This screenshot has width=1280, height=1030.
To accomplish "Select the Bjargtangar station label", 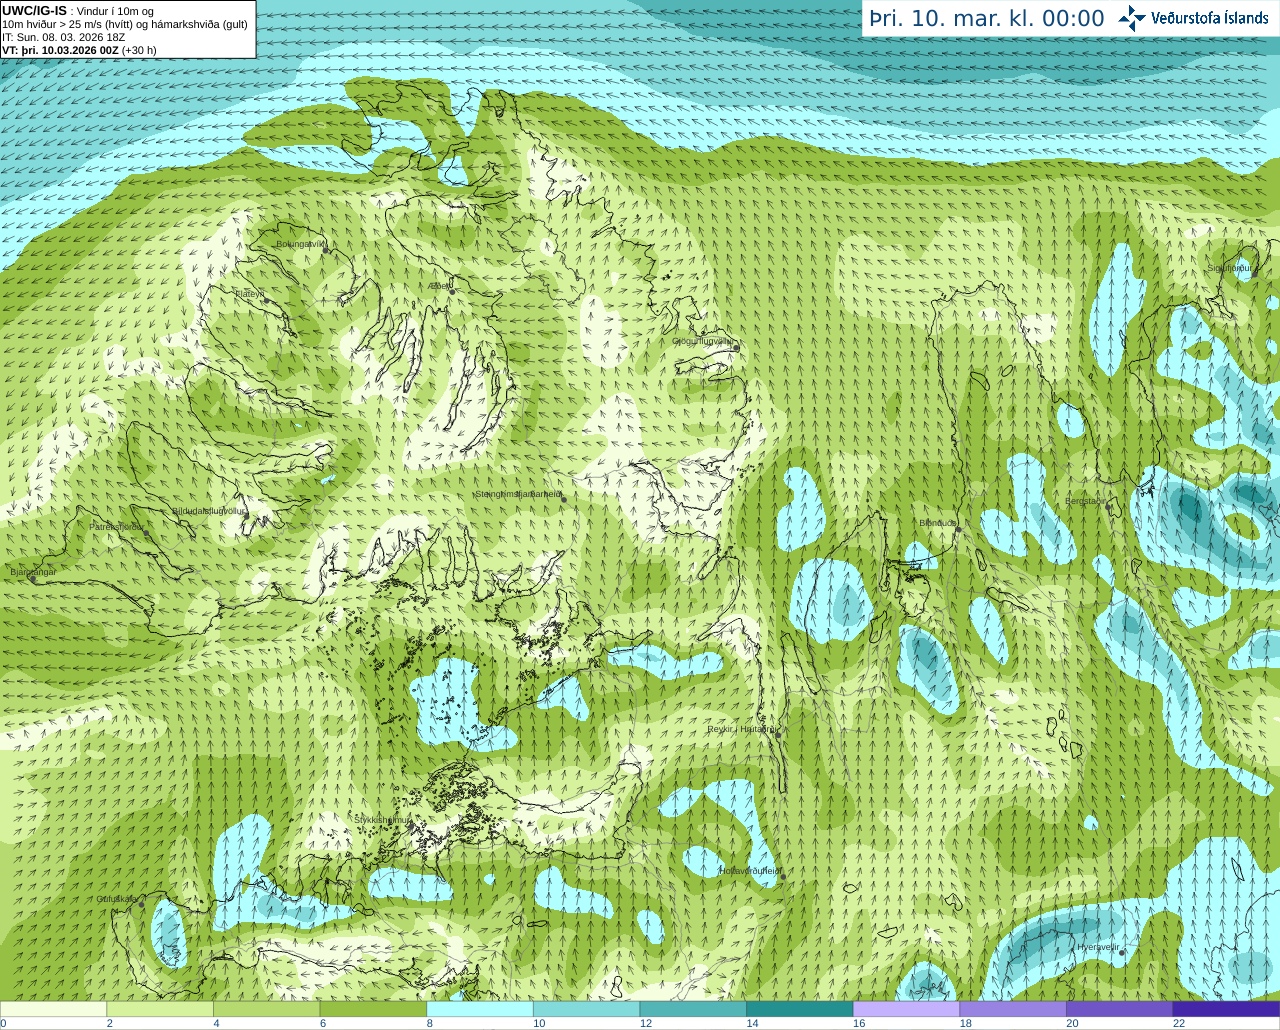I will [x=33, y=572].
